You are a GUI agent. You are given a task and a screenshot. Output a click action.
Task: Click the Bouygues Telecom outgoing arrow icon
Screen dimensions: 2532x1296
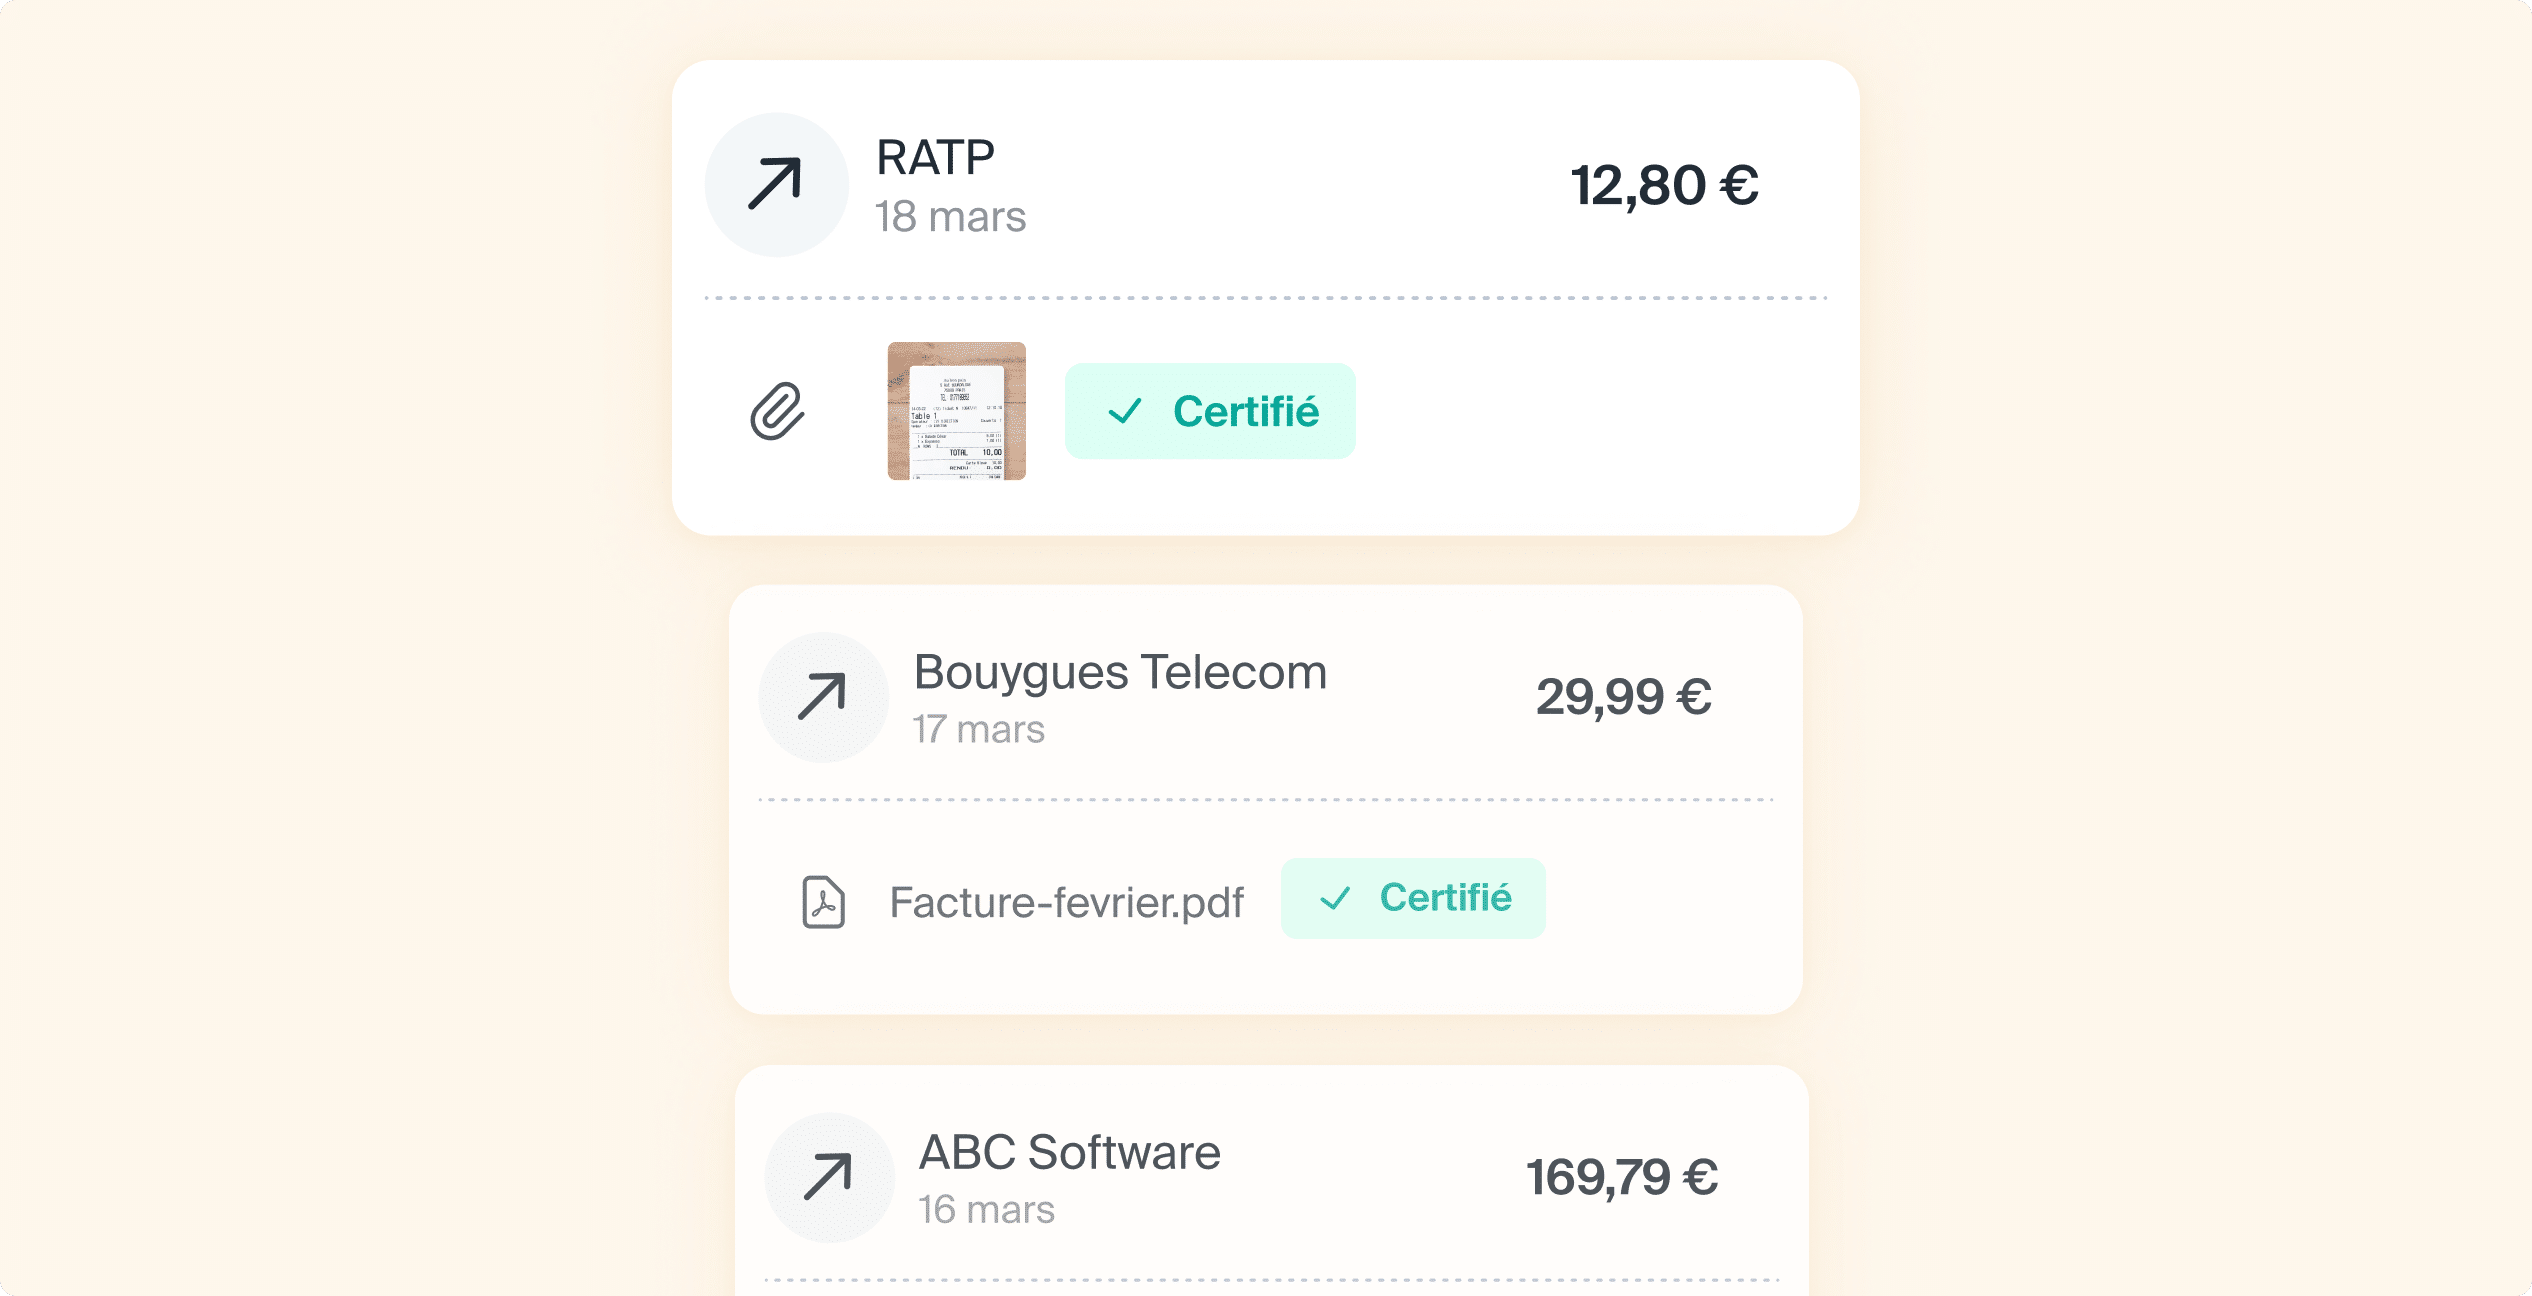823,697
